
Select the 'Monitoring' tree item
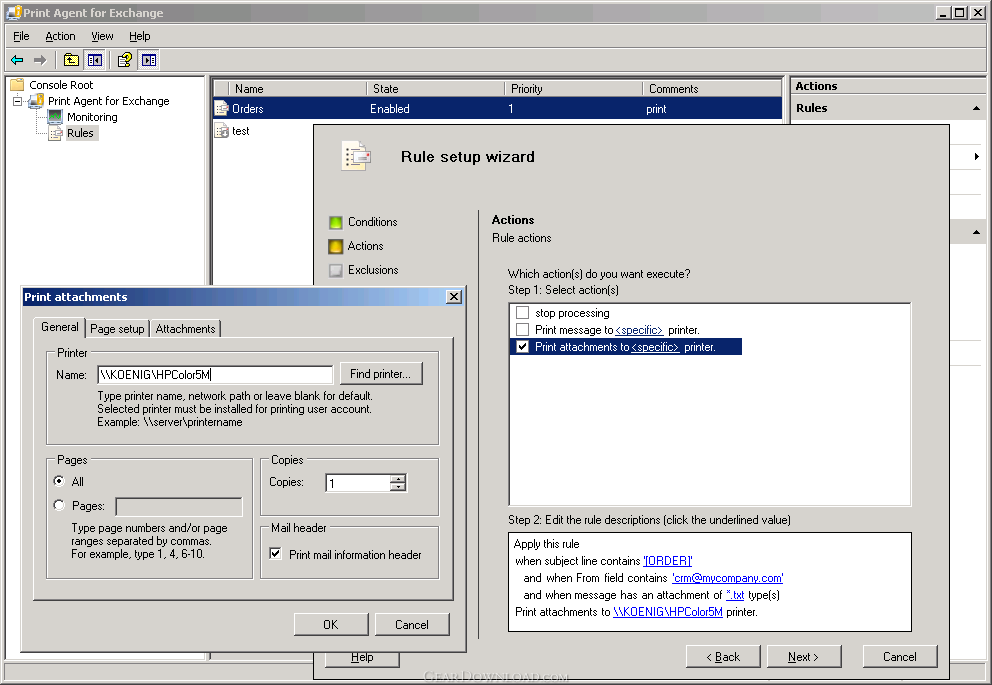coord(92,117)
